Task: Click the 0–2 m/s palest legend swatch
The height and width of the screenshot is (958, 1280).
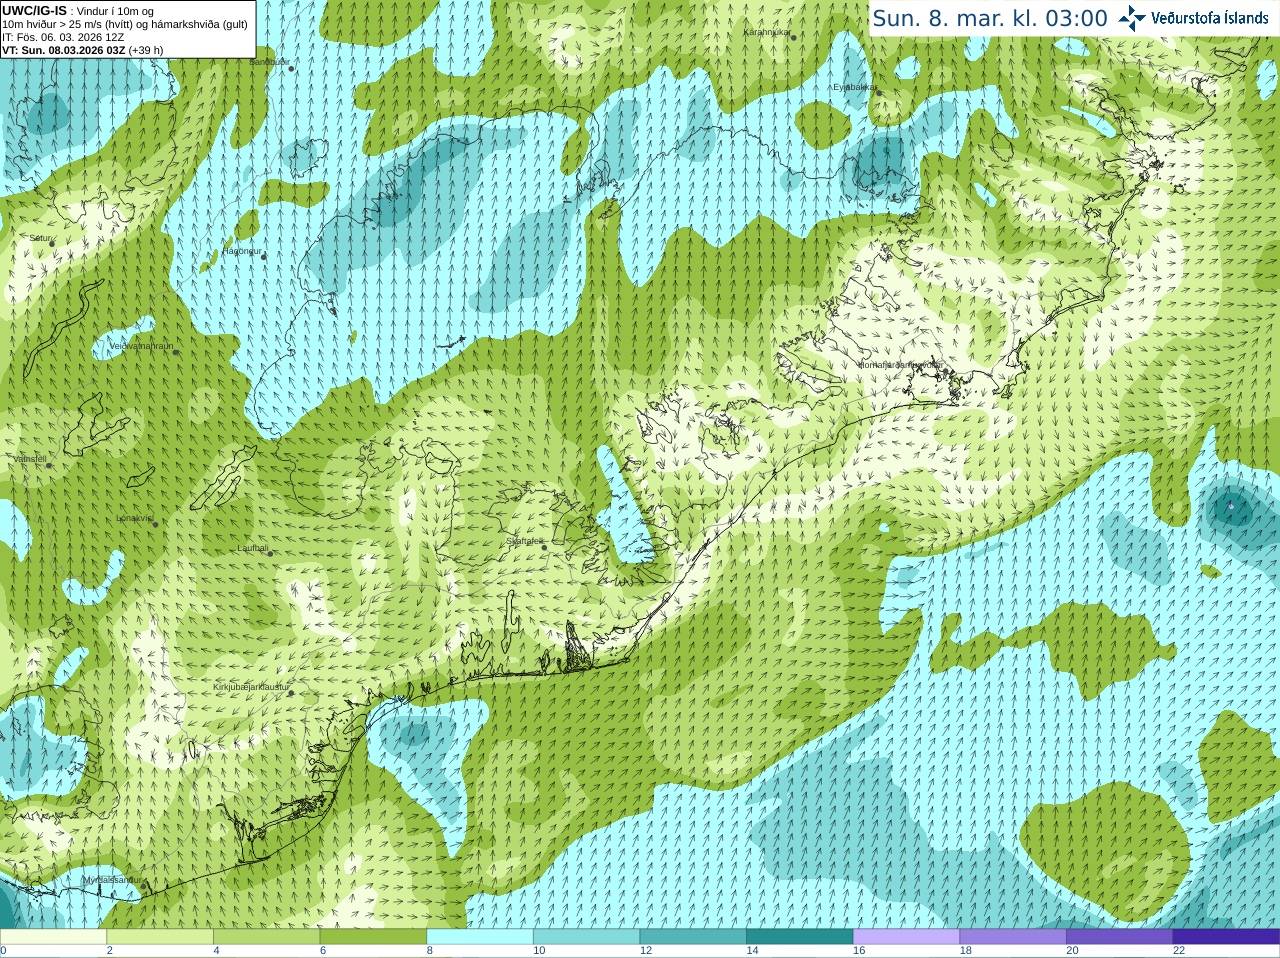Action: (53, 936)
